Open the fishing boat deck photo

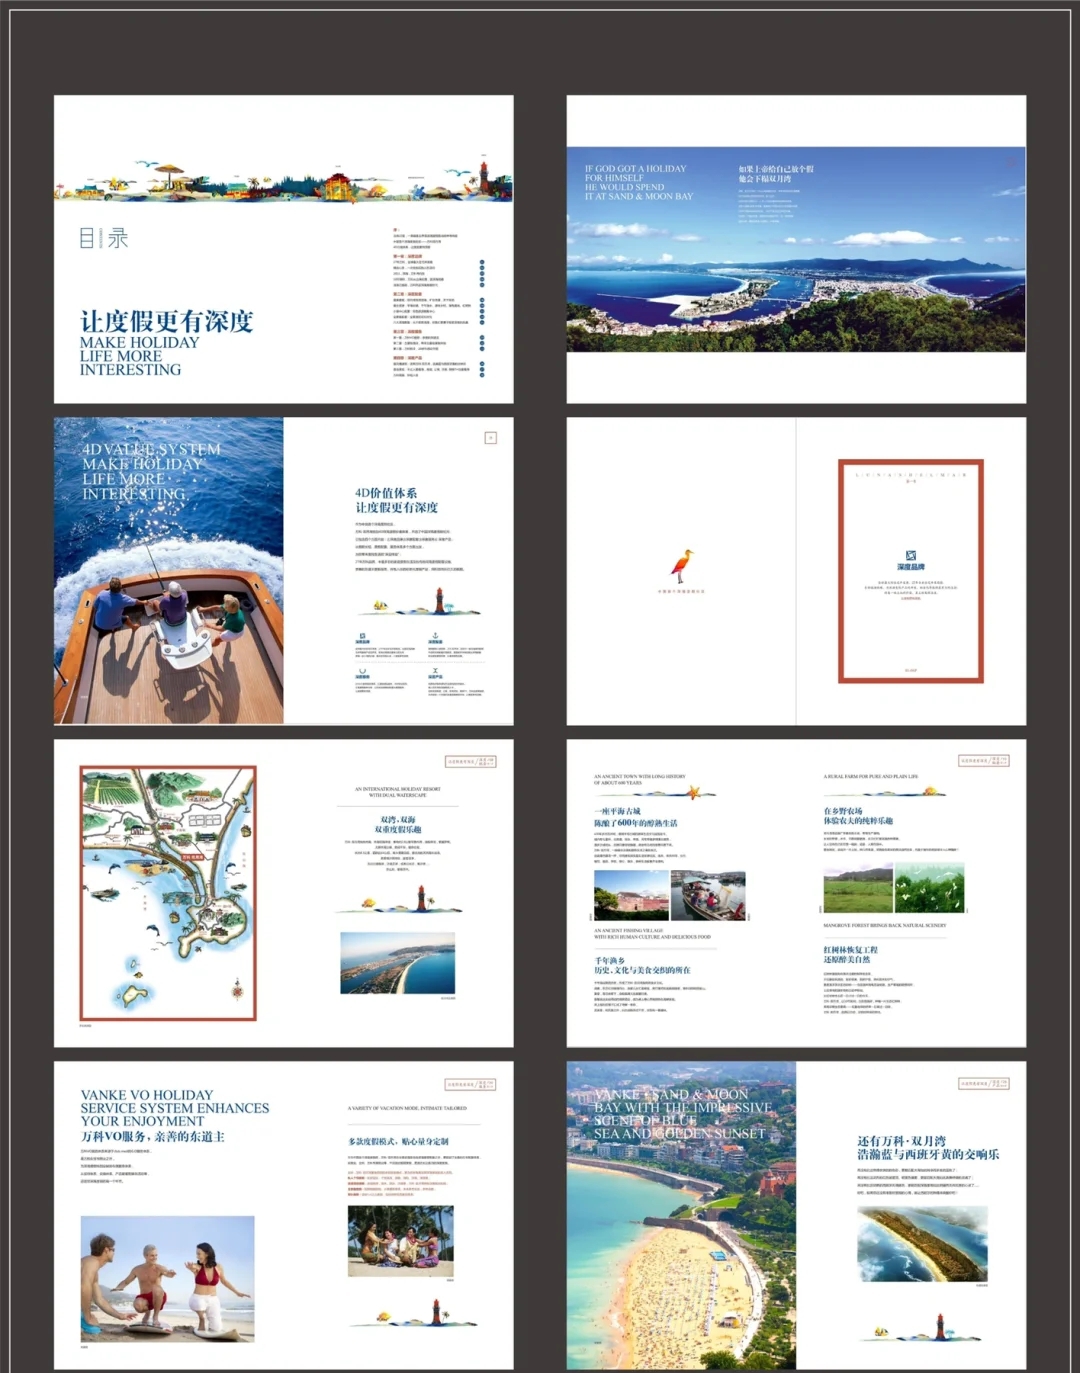point(169,571)
